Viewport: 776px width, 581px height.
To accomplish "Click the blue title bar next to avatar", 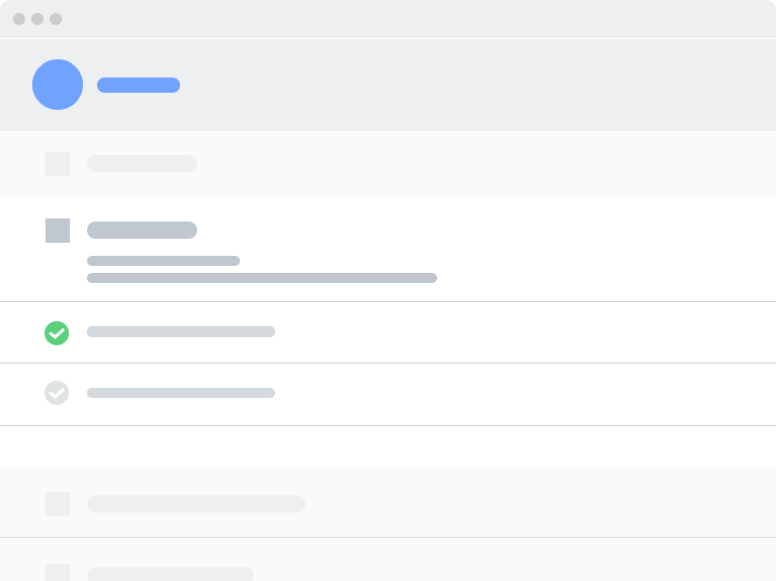I will 138,85.
